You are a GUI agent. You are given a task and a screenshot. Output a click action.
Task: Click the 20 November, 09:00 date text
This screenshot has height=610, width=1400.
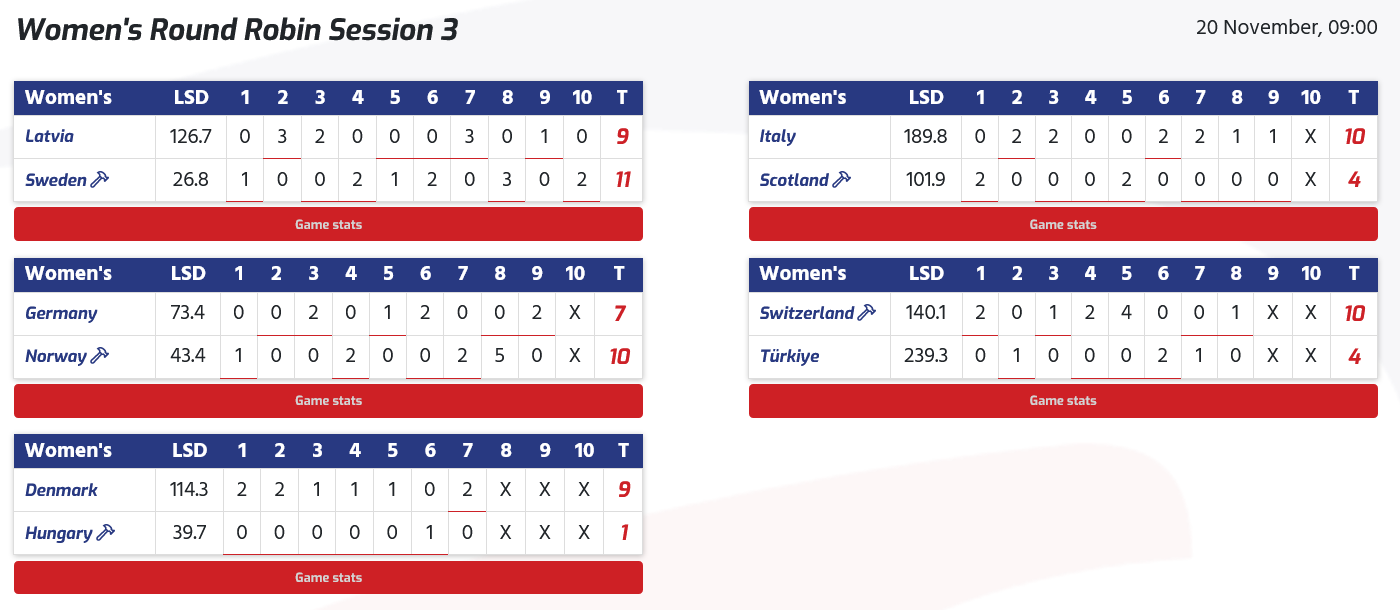click(1286, 28)
